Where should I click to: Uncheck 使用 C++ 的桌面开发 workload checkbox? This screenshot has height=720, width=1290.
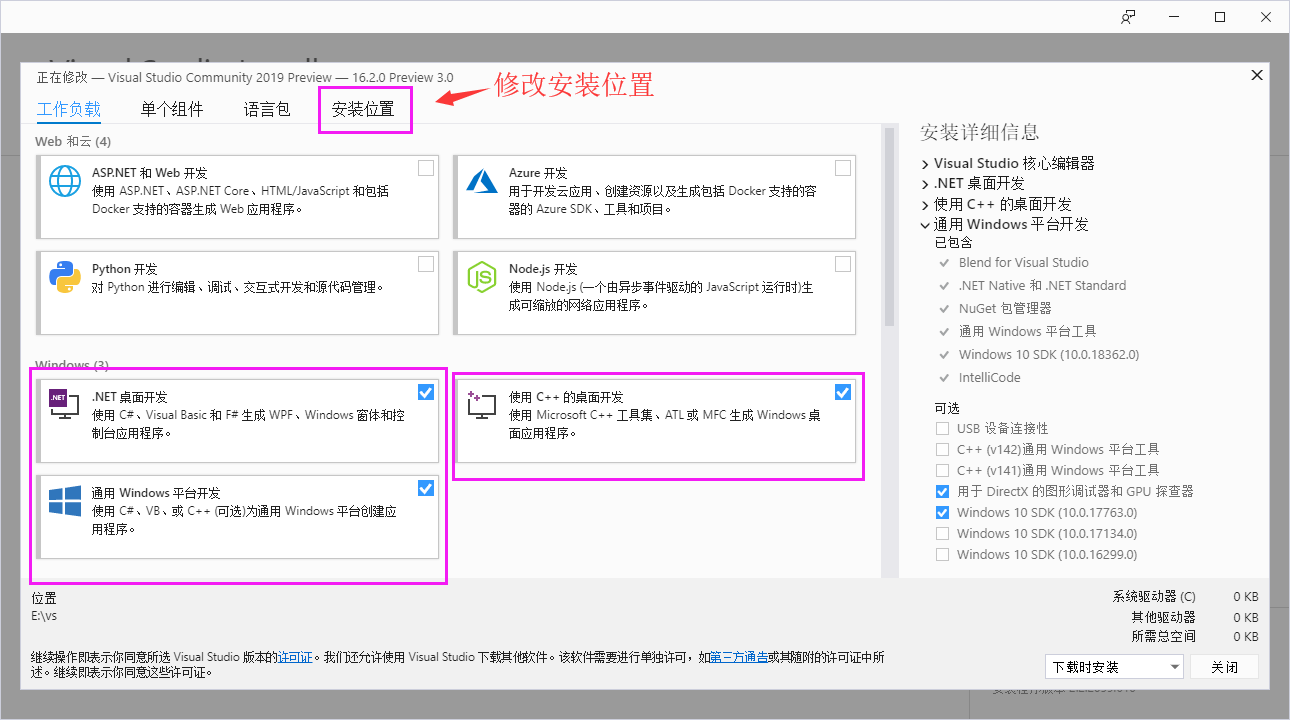[x=843, y=392]
